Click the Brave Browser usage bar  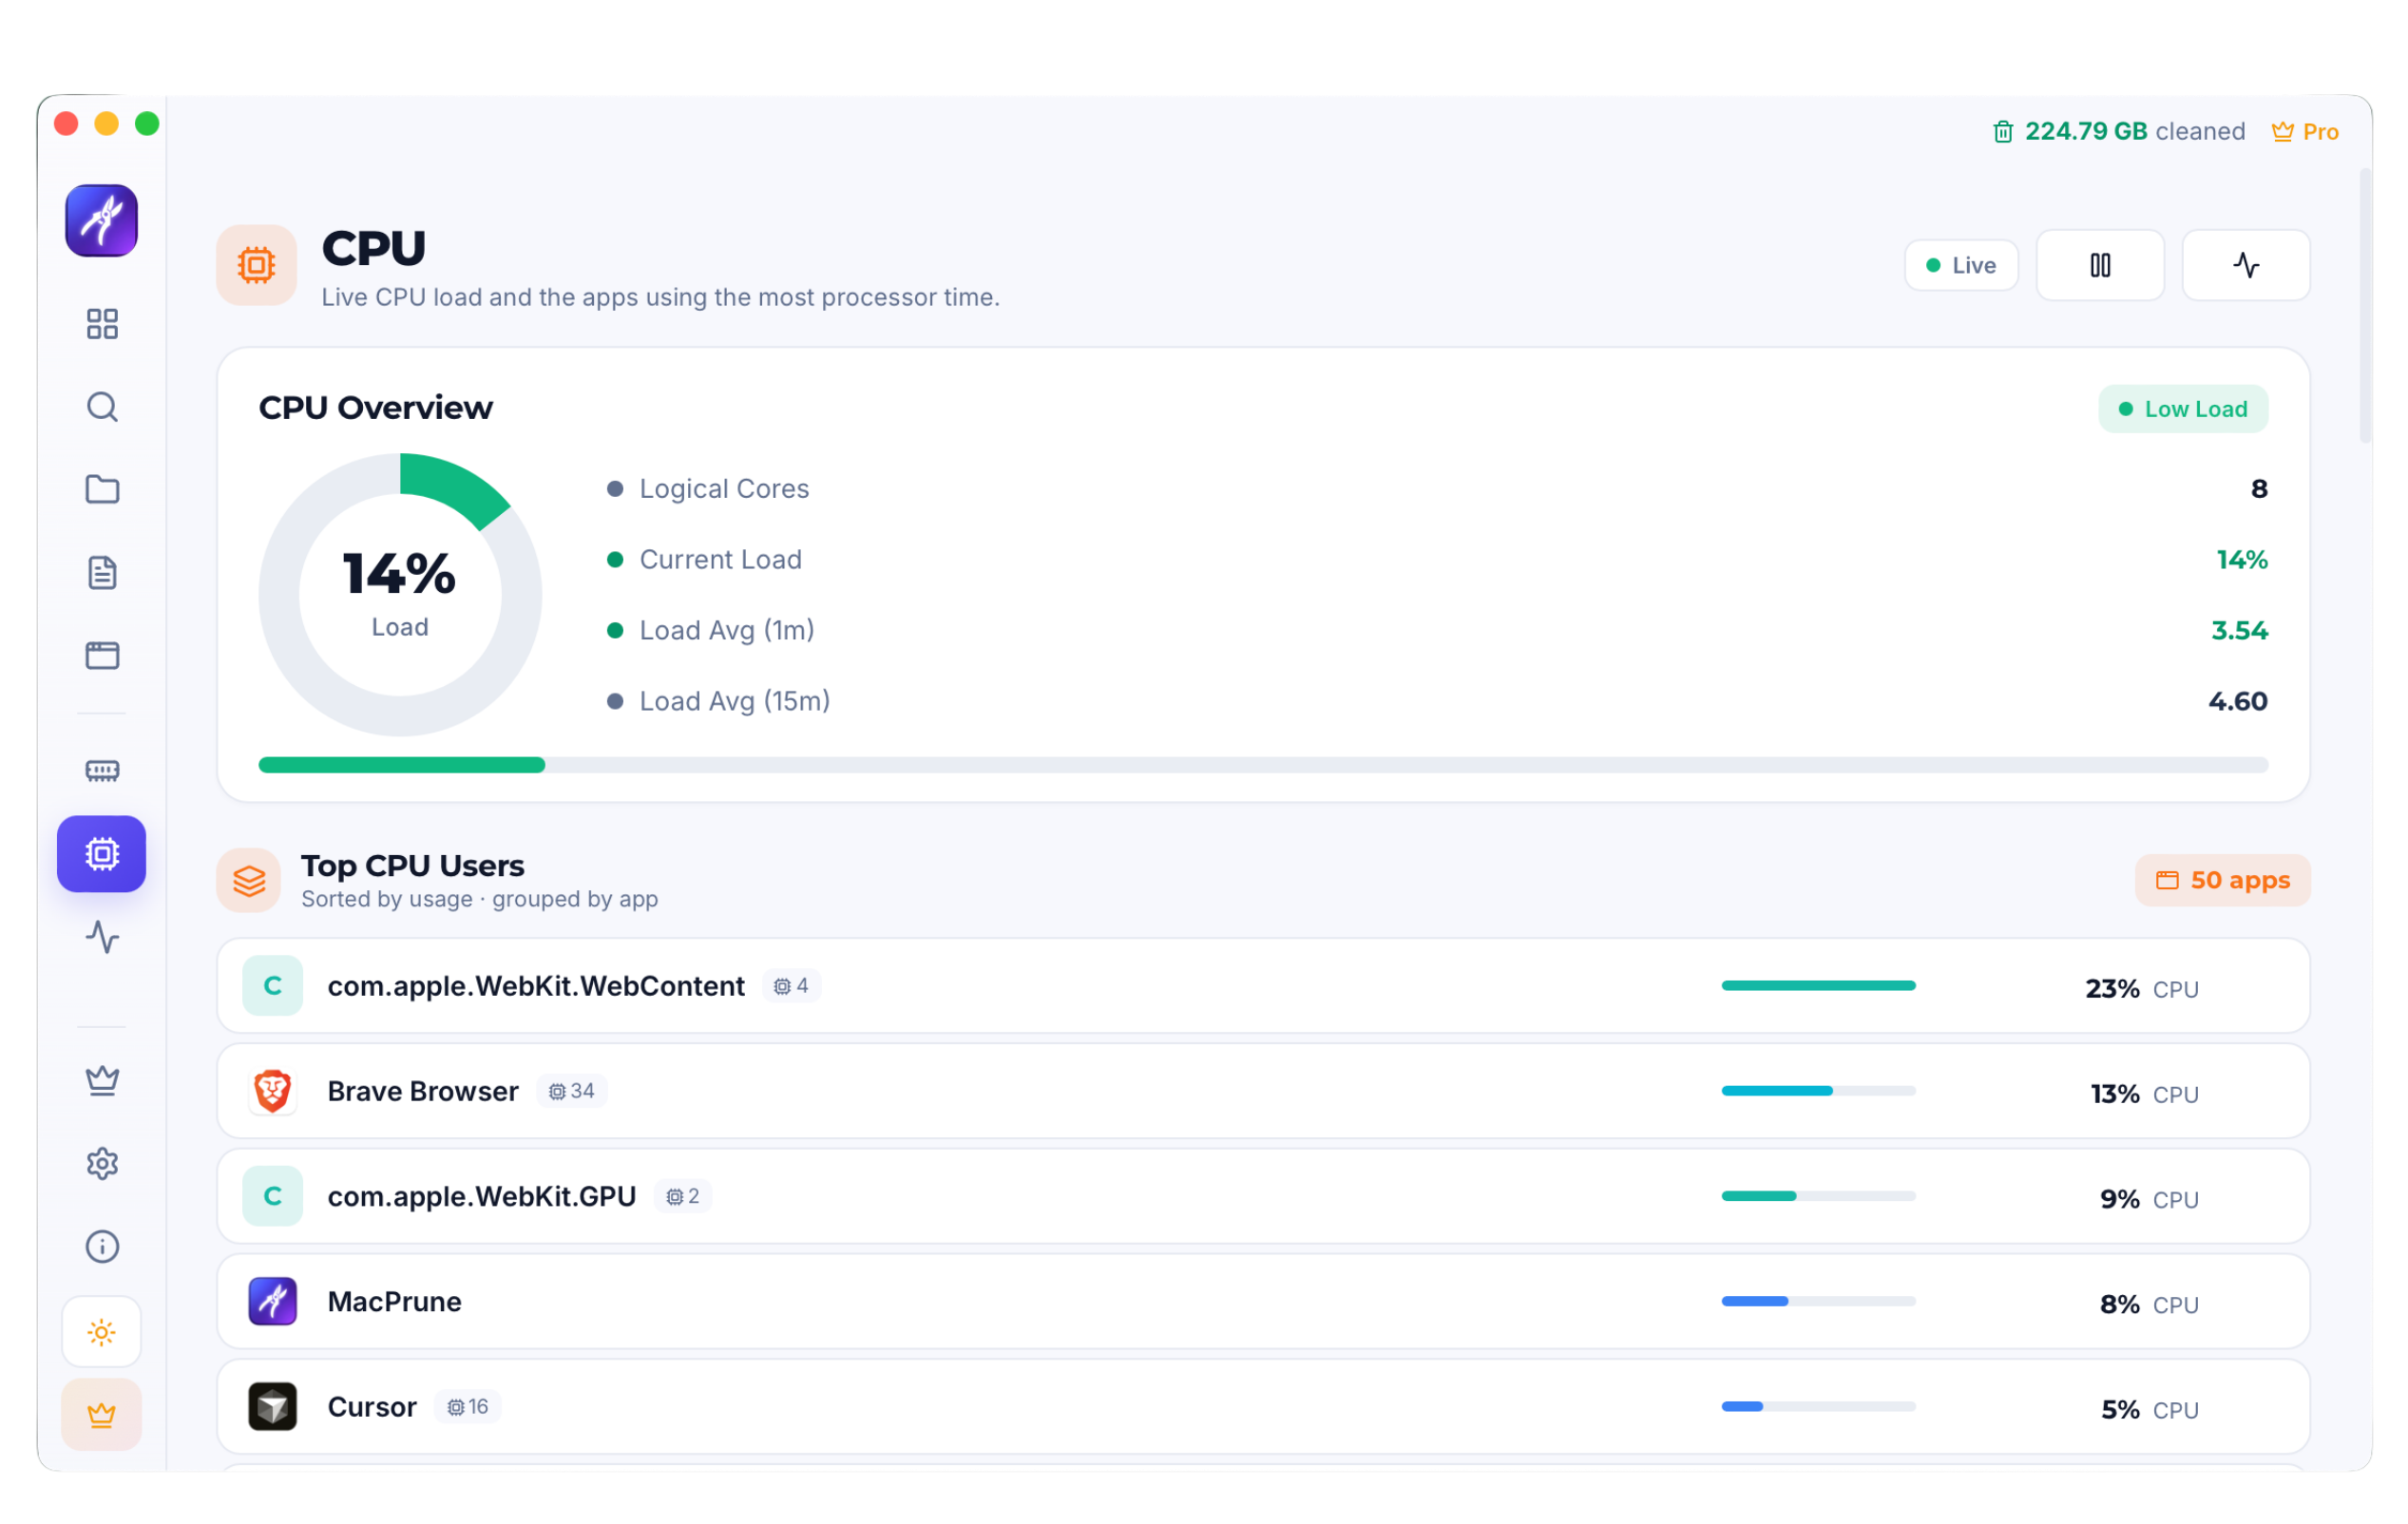coord(1818,1091)
